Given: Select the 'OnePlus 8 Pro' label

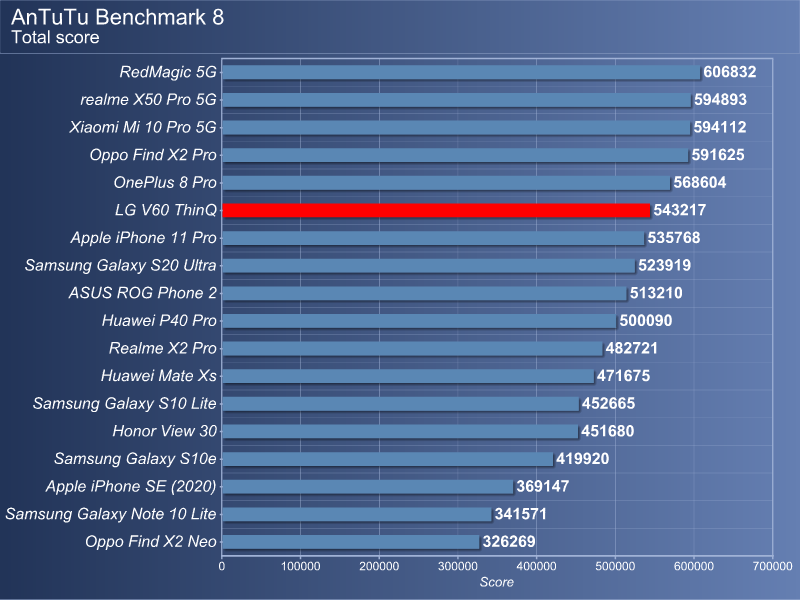Looking at the screenshot, I should [165, 182].
